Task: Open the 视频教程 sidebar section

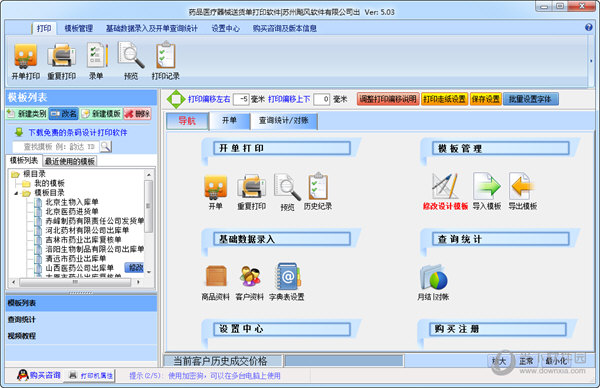Action: tap(81, 336)
